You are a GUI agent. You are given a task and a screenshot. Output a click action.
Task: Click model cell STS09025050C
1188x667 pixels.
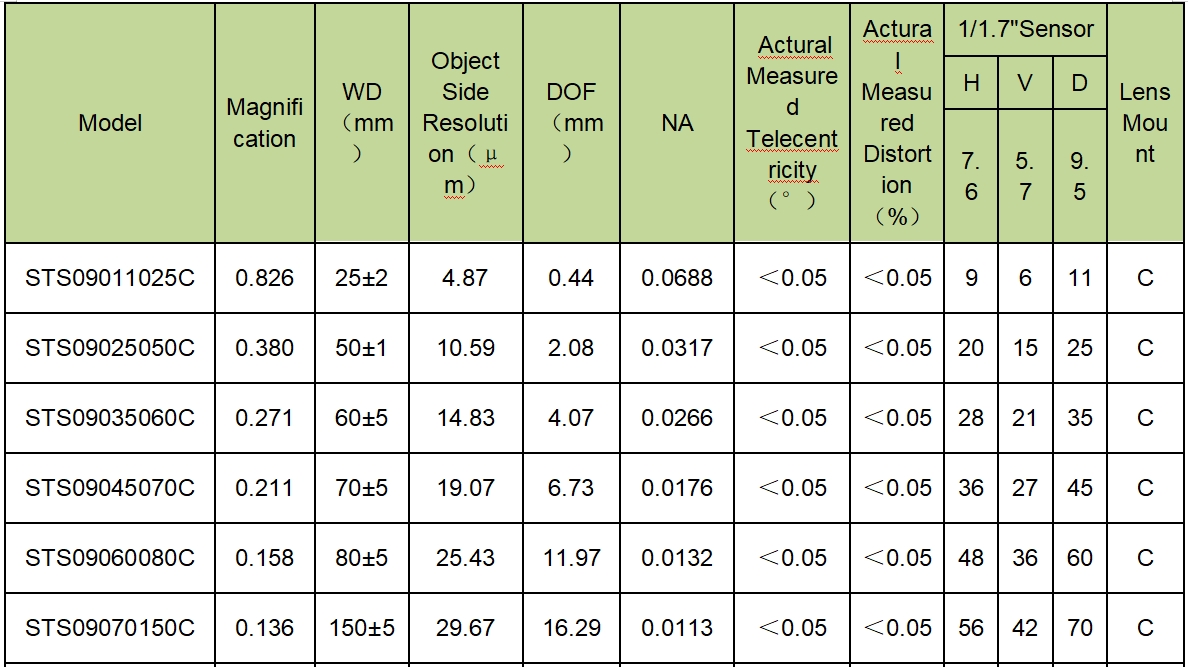110,348
